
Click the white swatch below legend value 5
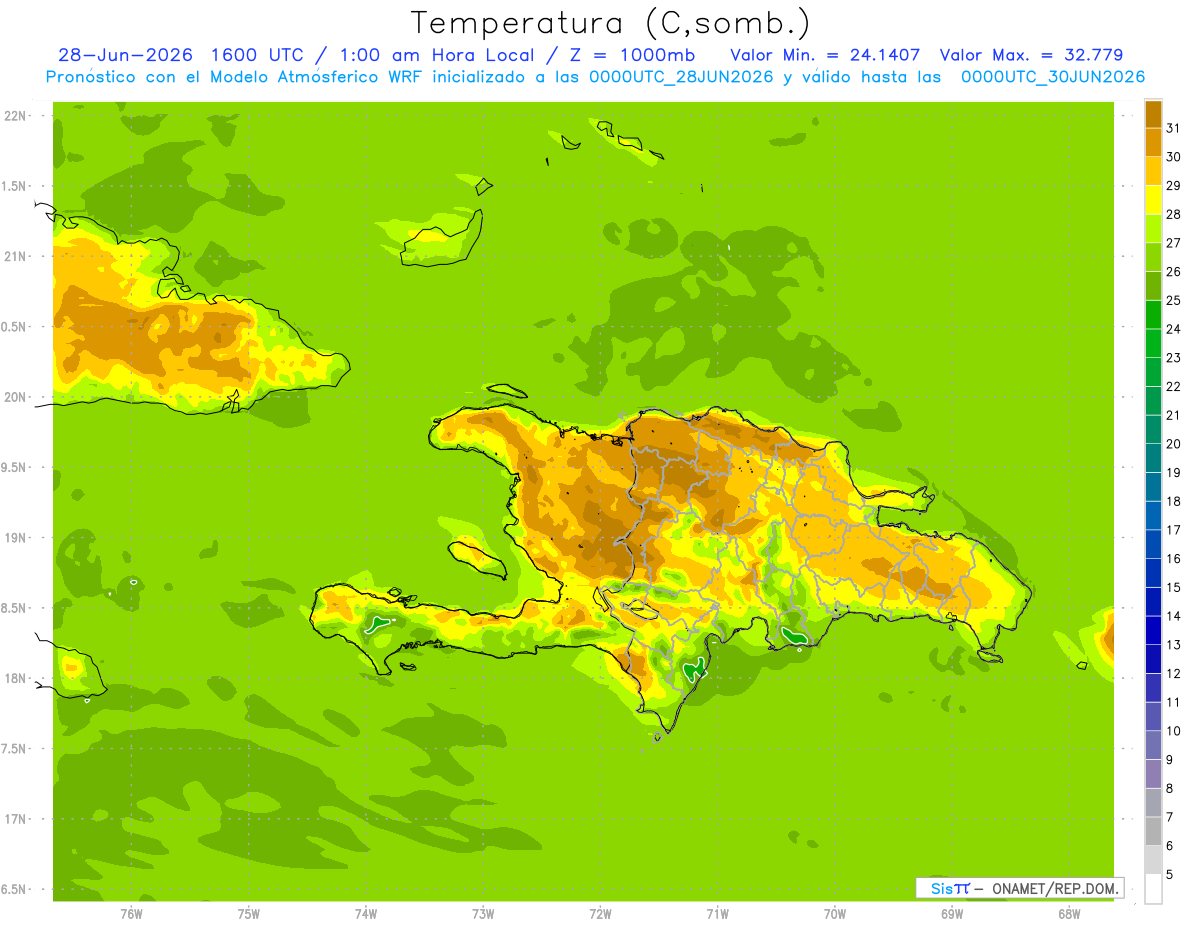coord(1153,889)
